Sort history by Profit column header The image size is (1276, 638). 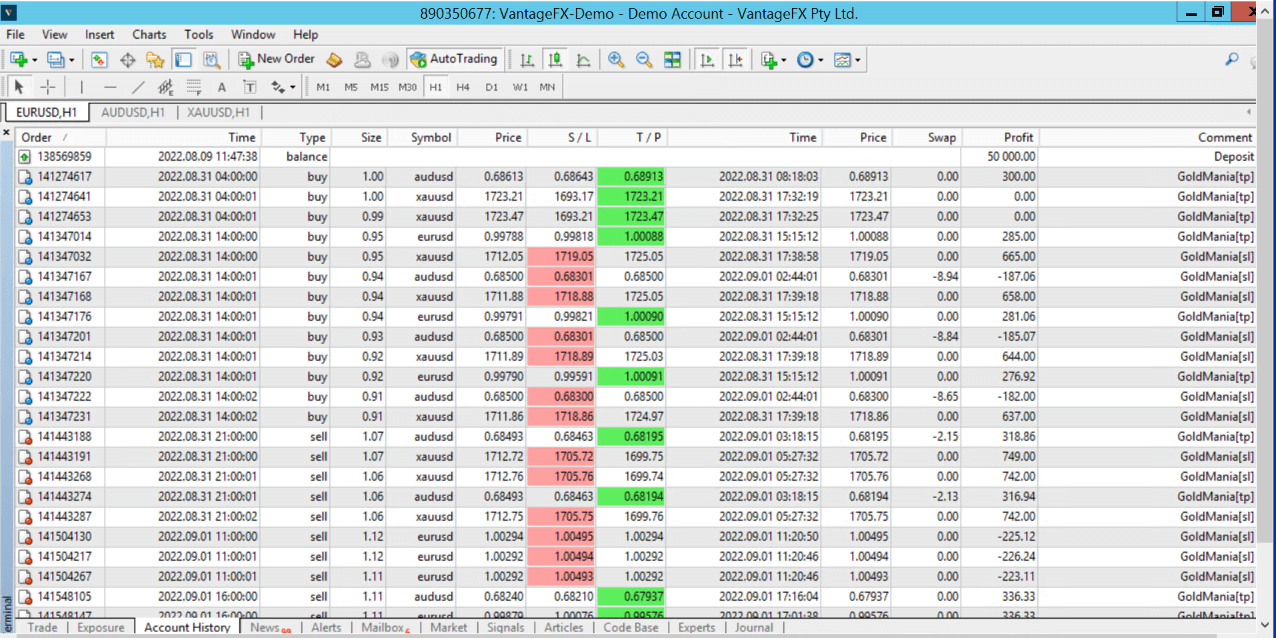coord(1018,137)
